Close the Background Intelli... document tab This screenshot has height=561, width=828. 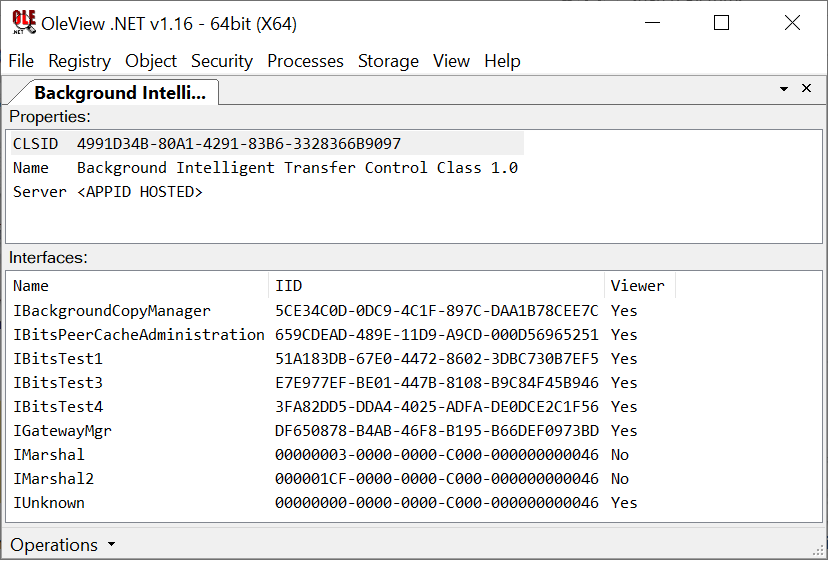tap(807, 89)
